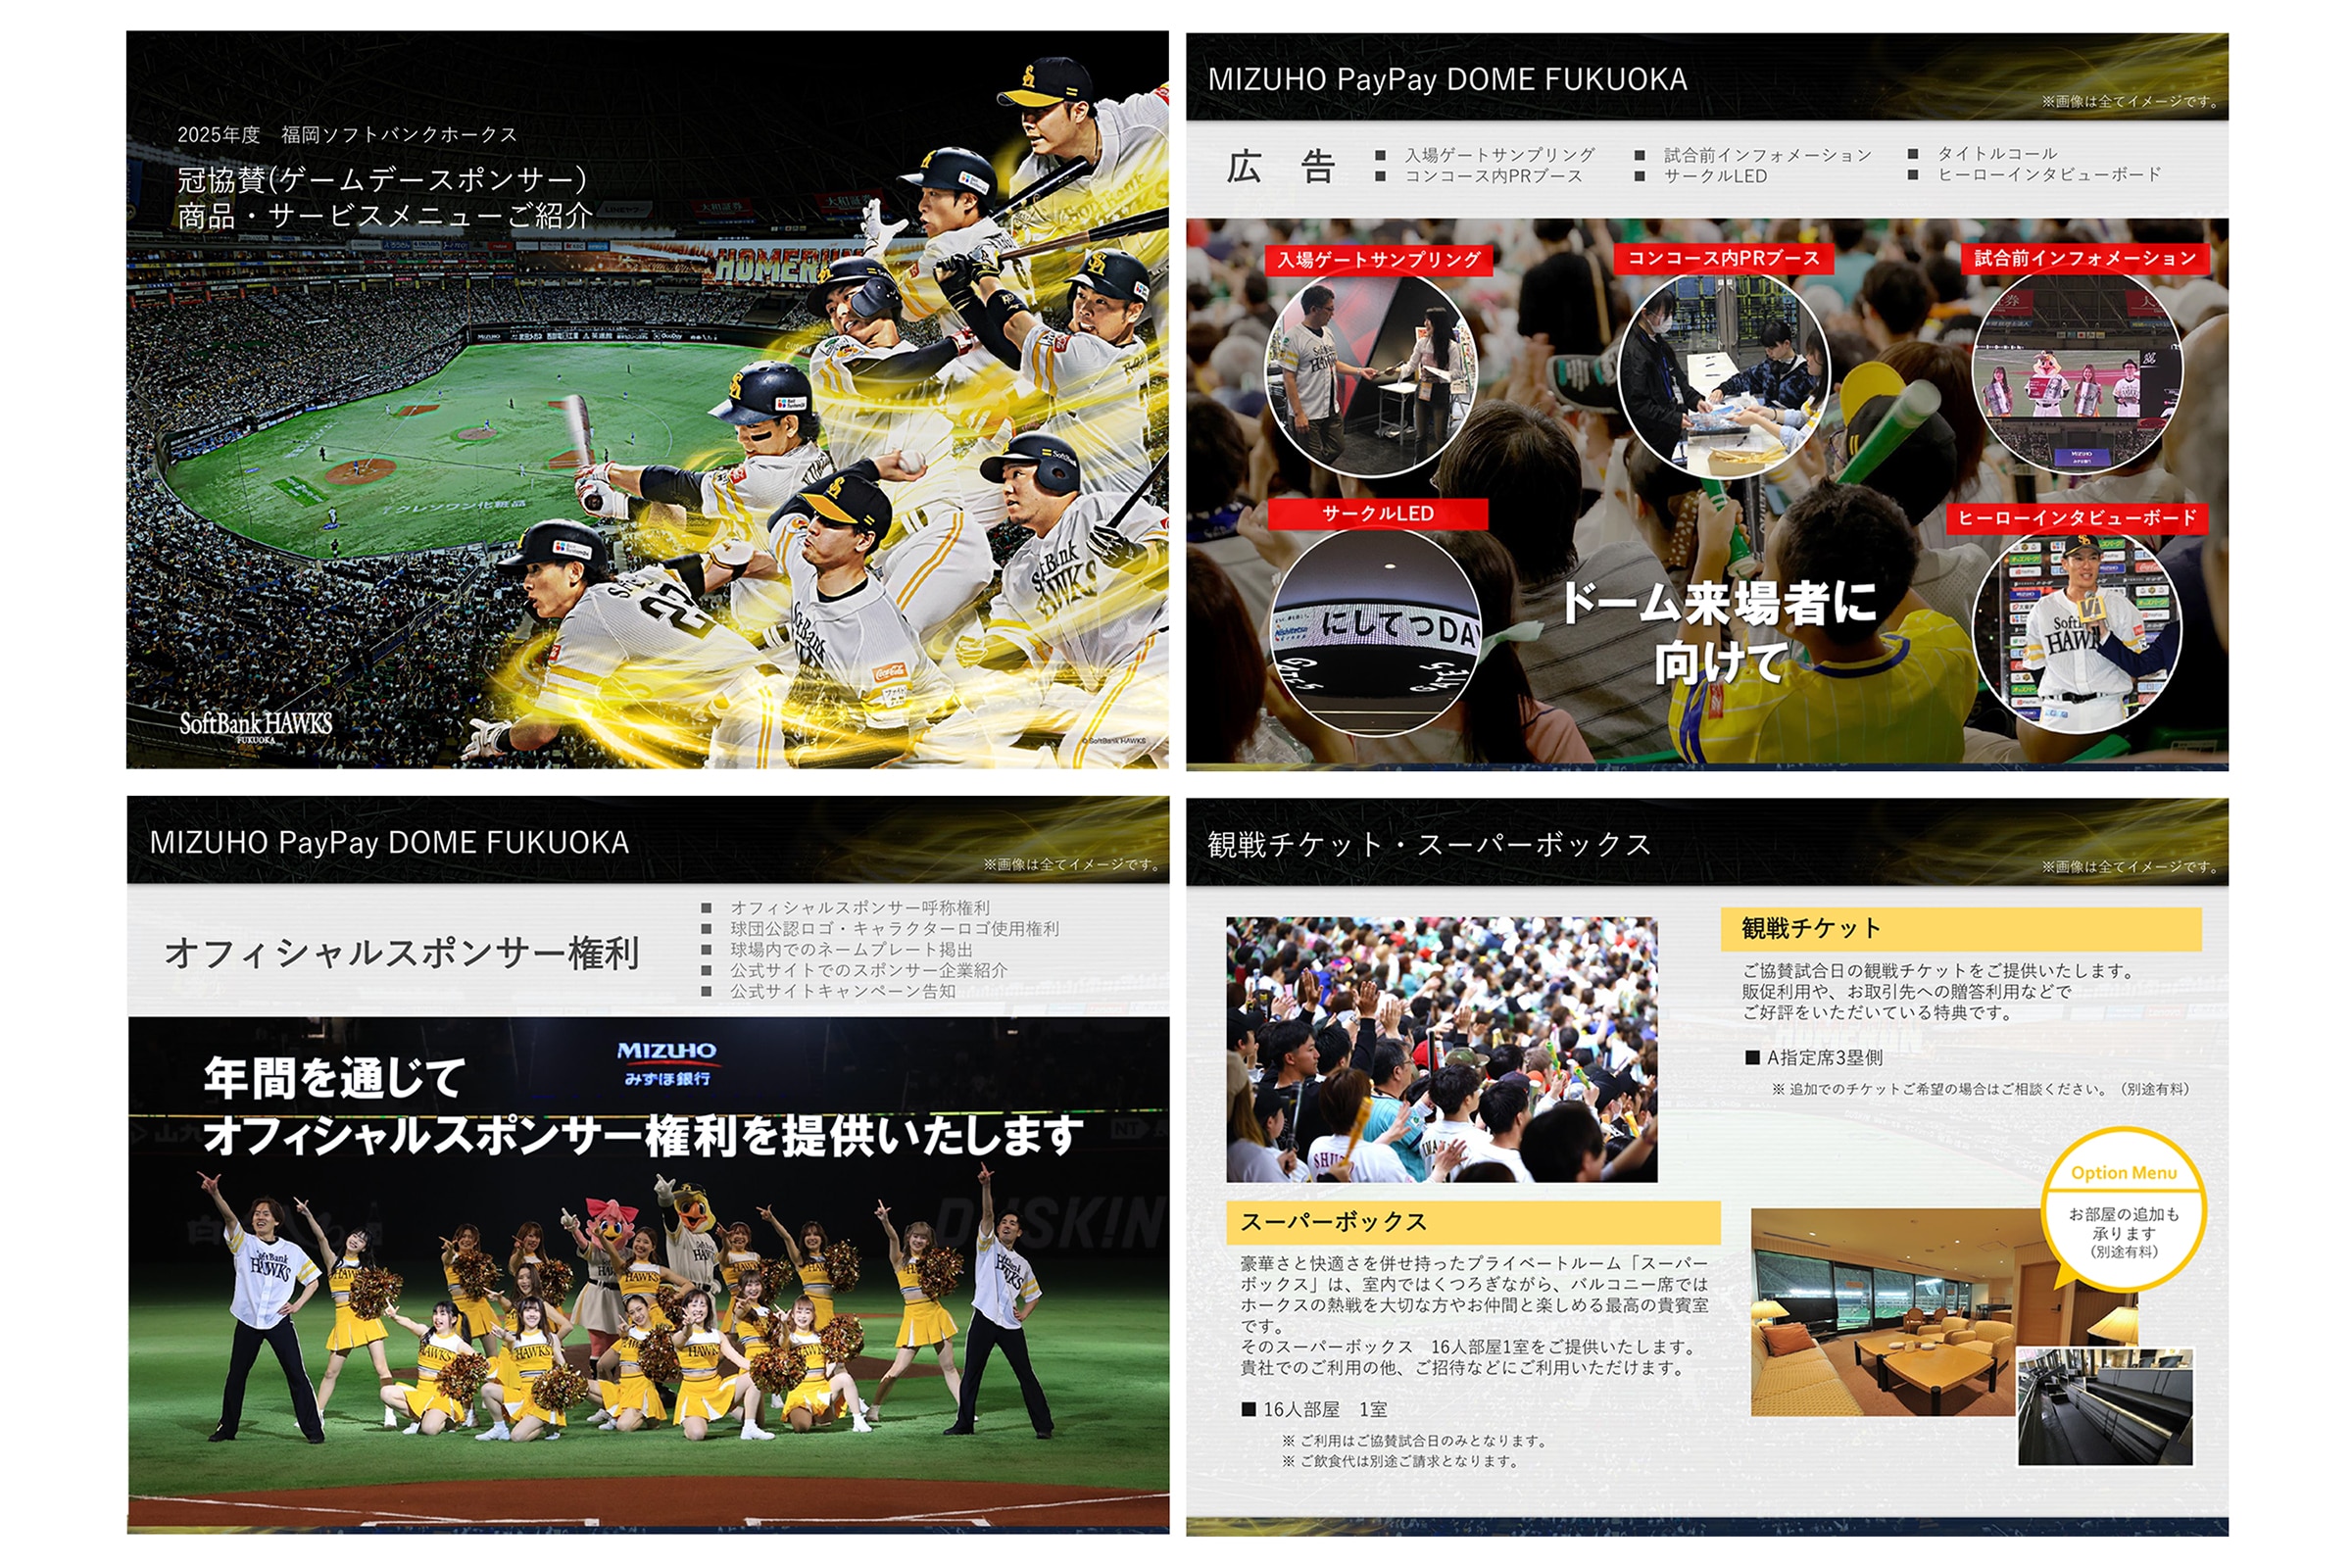The height and width of the screenshot is (1568, 2352).
Task: Click the SoftBank HAWKS logo on cover slide
Action: coord(255,725)
